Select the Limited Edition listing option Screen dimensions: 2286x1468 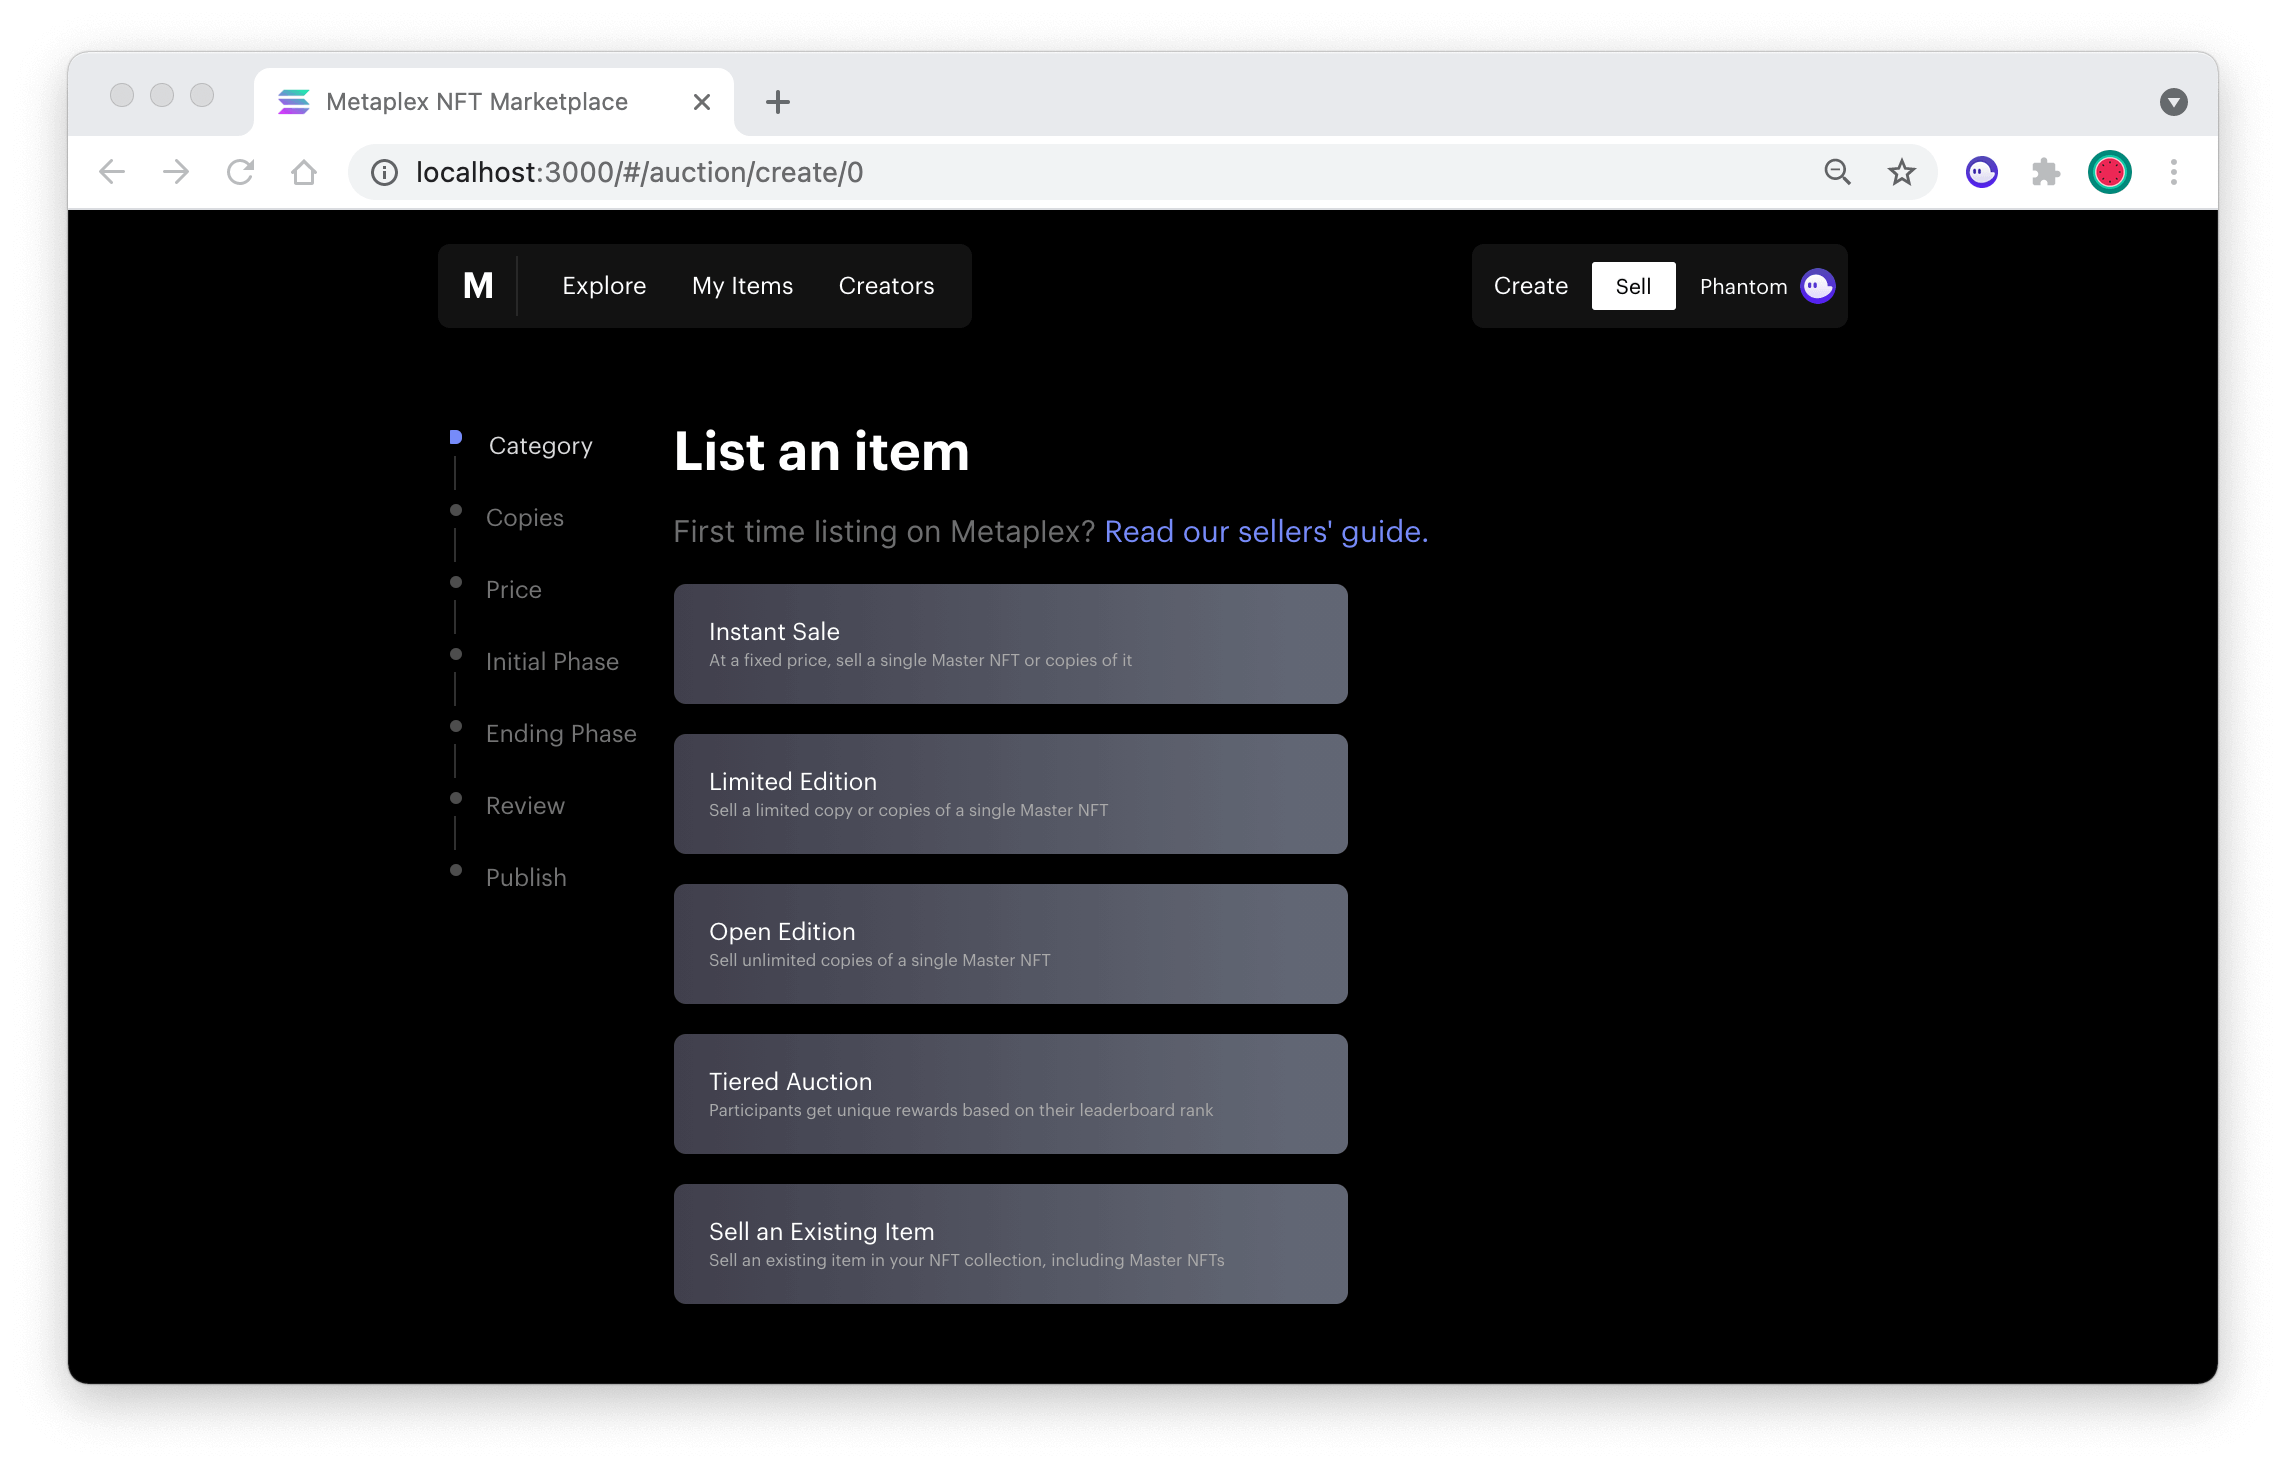tap(1011, 793)
